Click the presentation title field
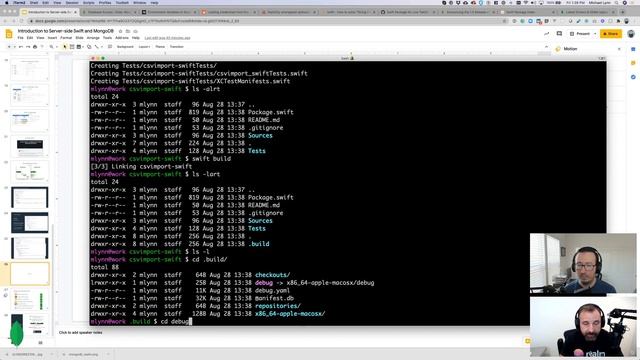 (66, 31)
